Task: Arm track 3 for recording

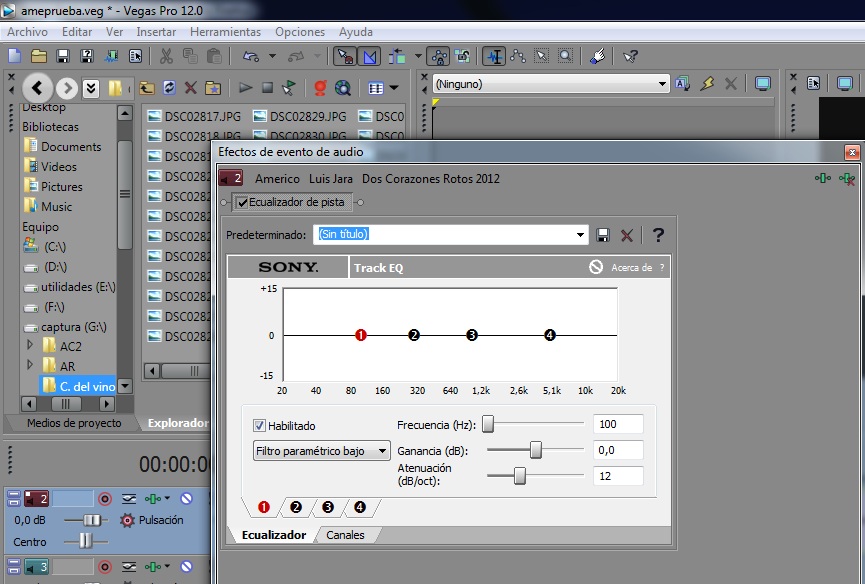Action: (105, 566)
